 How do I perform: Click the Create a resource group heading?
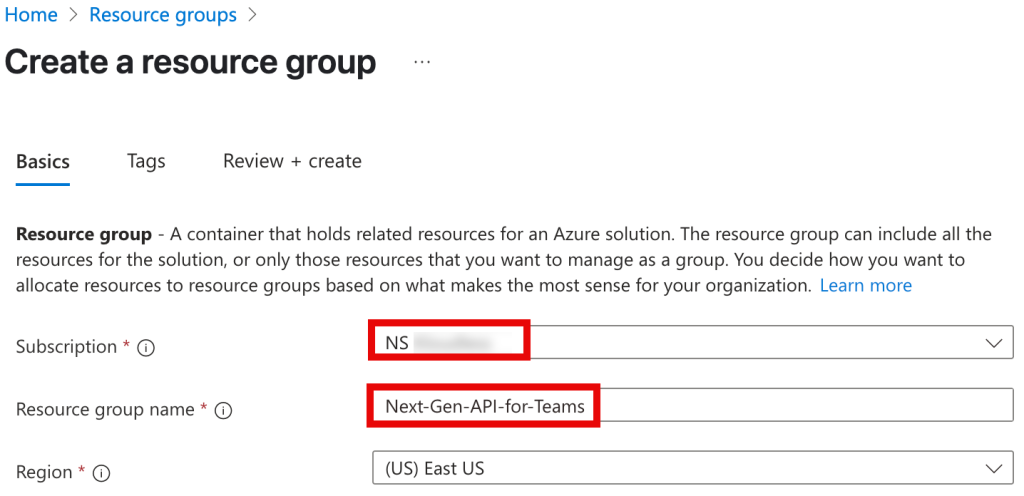[190, 62]
